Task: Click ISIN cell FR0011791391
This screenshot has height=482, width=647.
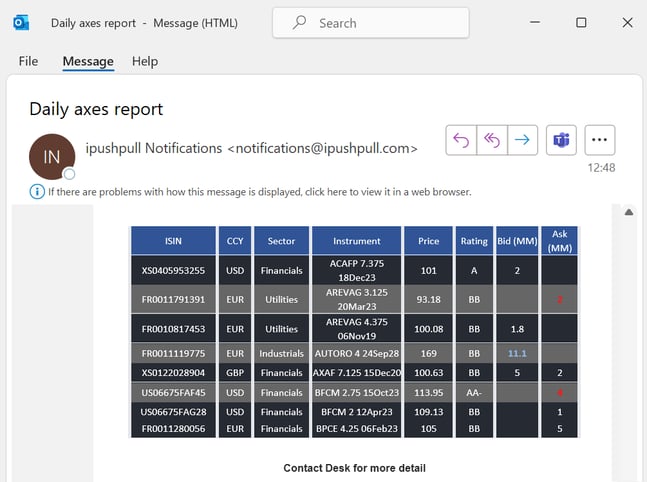Action: [173, 299]
